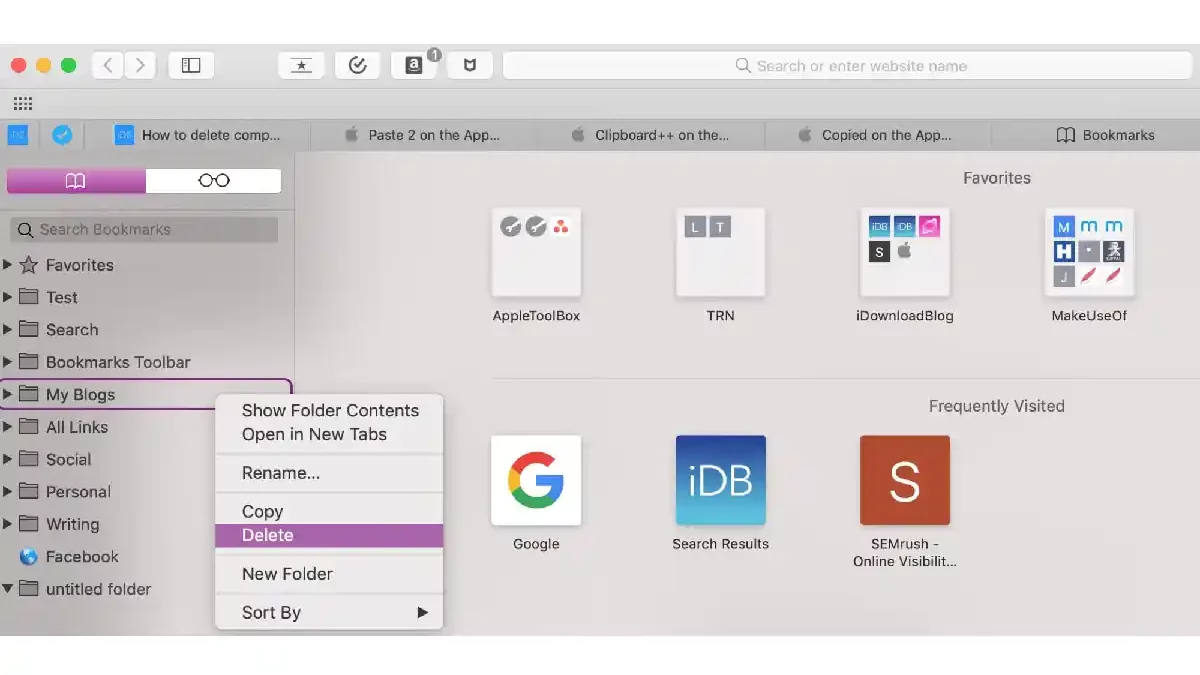The image size is (1200, 675).
Task: Click the Back navigation arrow
Action: (108, 65)
